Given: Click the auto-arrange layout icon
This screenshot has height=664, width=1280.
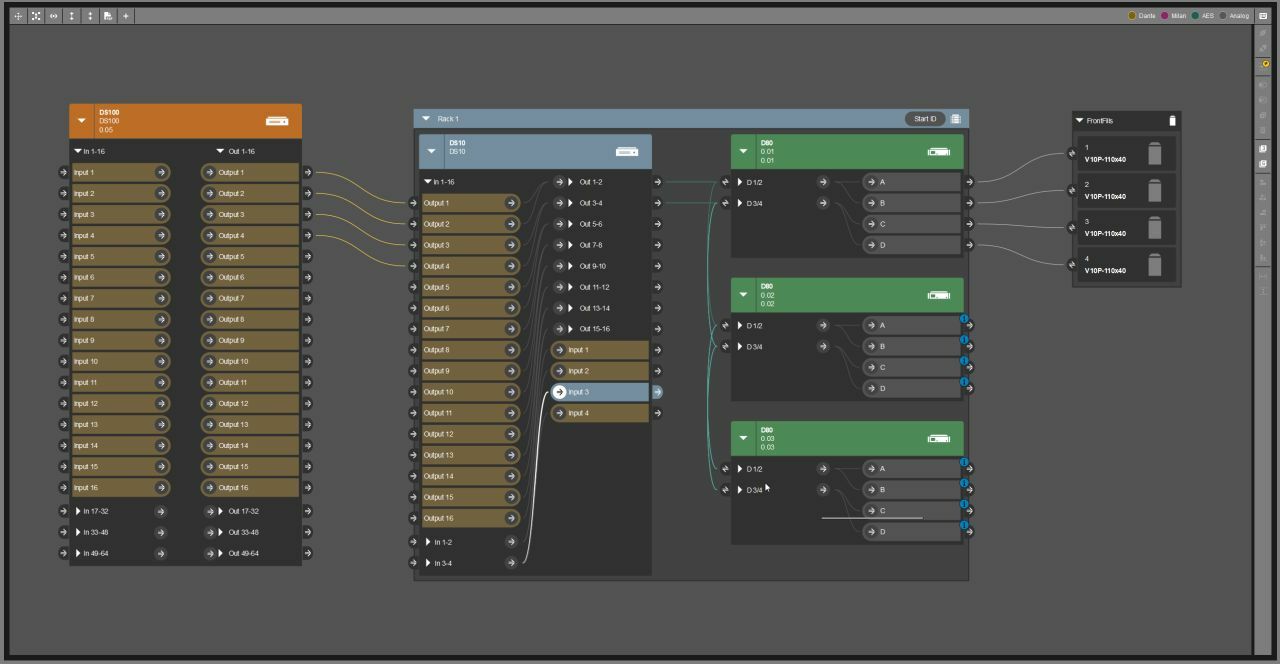Looking at the screenshot, I should pos(35,15).
